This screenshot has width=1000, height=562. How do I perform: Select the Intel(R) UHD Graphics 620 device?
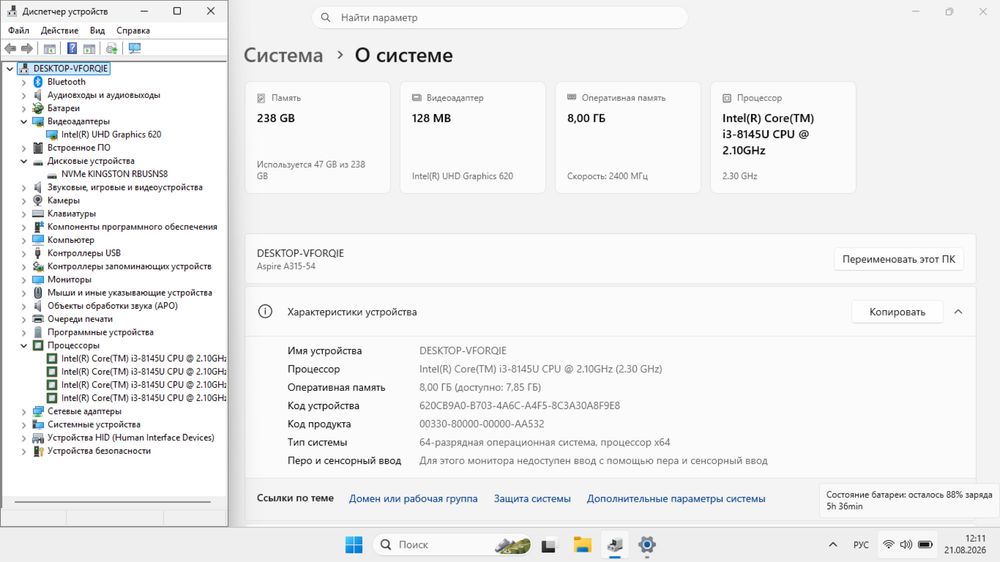pyautogui.click(x=111, y=135)
